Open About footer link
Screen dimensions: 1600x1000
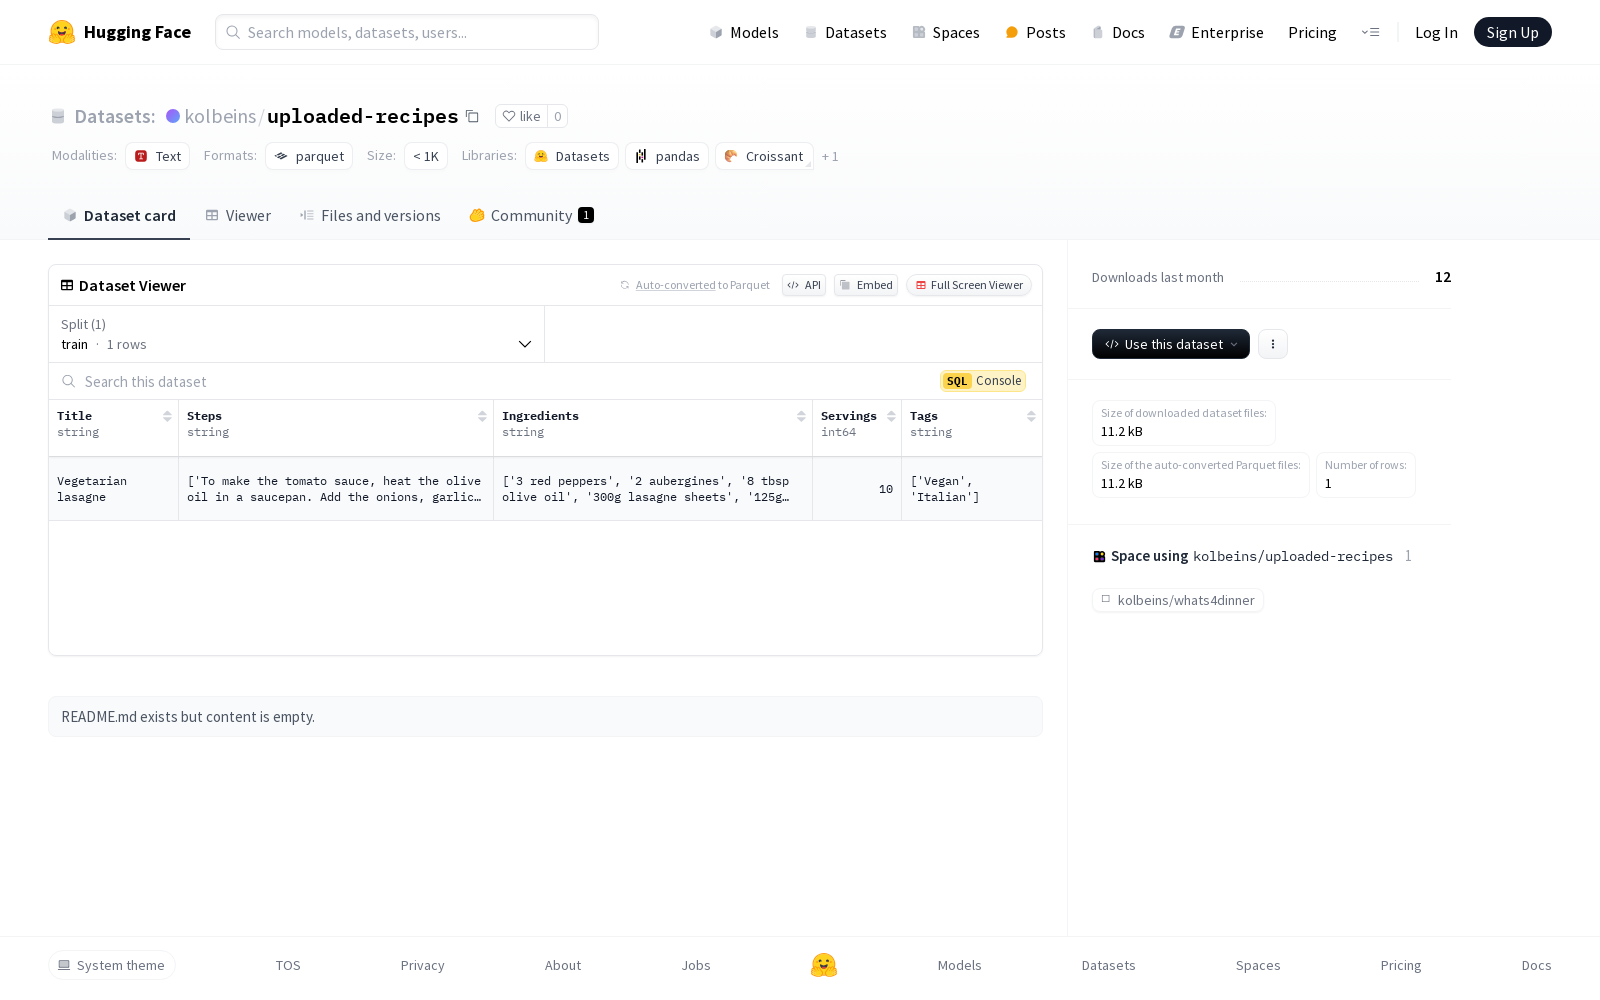[563, 965]
